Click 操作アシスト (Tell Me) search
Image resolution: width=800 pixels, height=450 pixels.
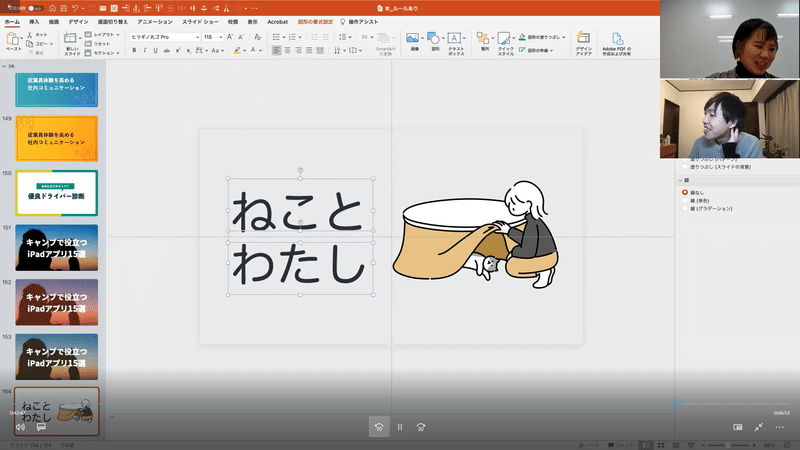tap(359, 22)
